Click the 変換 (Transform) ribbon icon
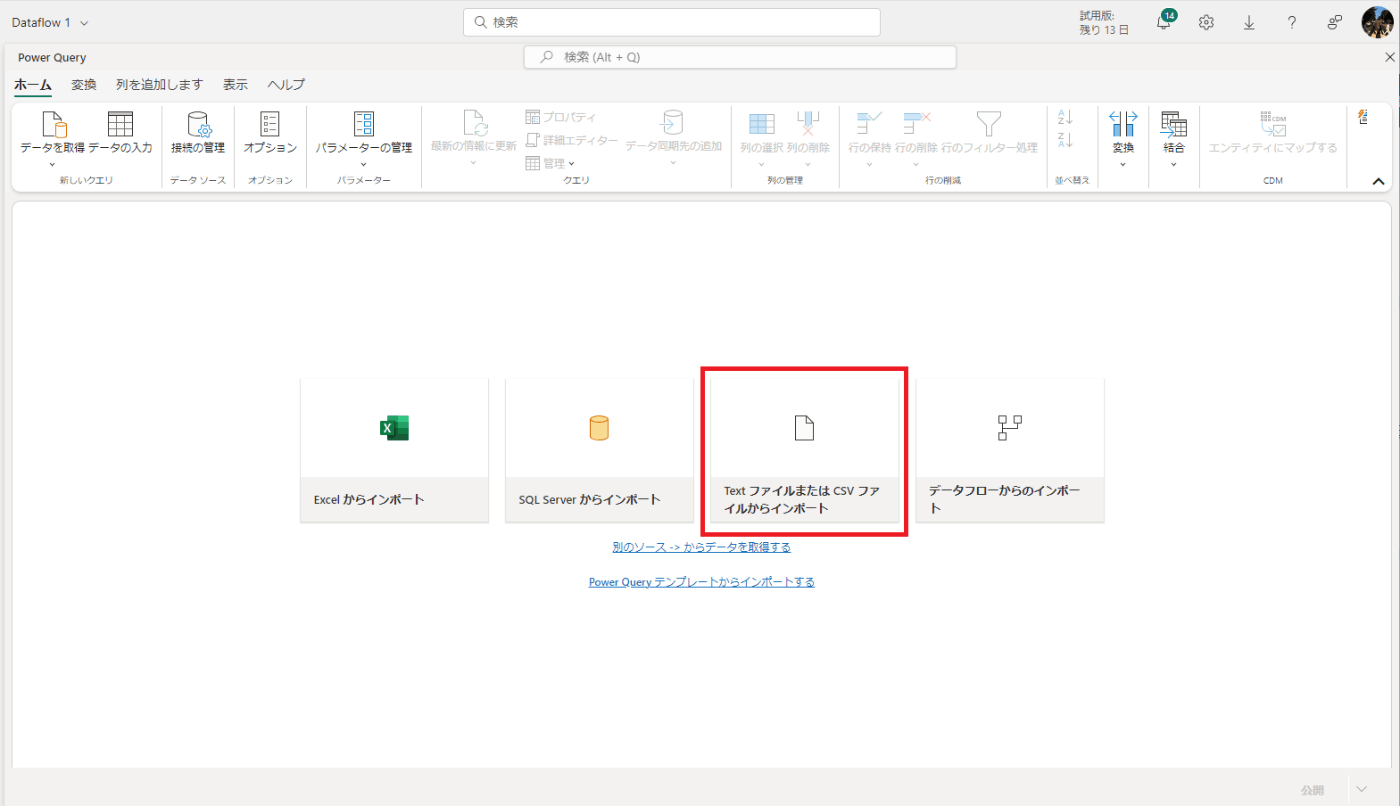This screenshot has height=806, width=1400. pyautogui.click(x=1123, y=124)
